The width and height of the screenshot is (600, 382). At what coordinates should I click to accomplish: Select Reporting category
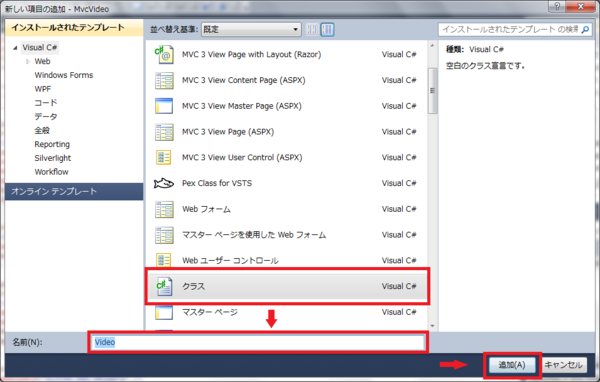tap(52, 144)
